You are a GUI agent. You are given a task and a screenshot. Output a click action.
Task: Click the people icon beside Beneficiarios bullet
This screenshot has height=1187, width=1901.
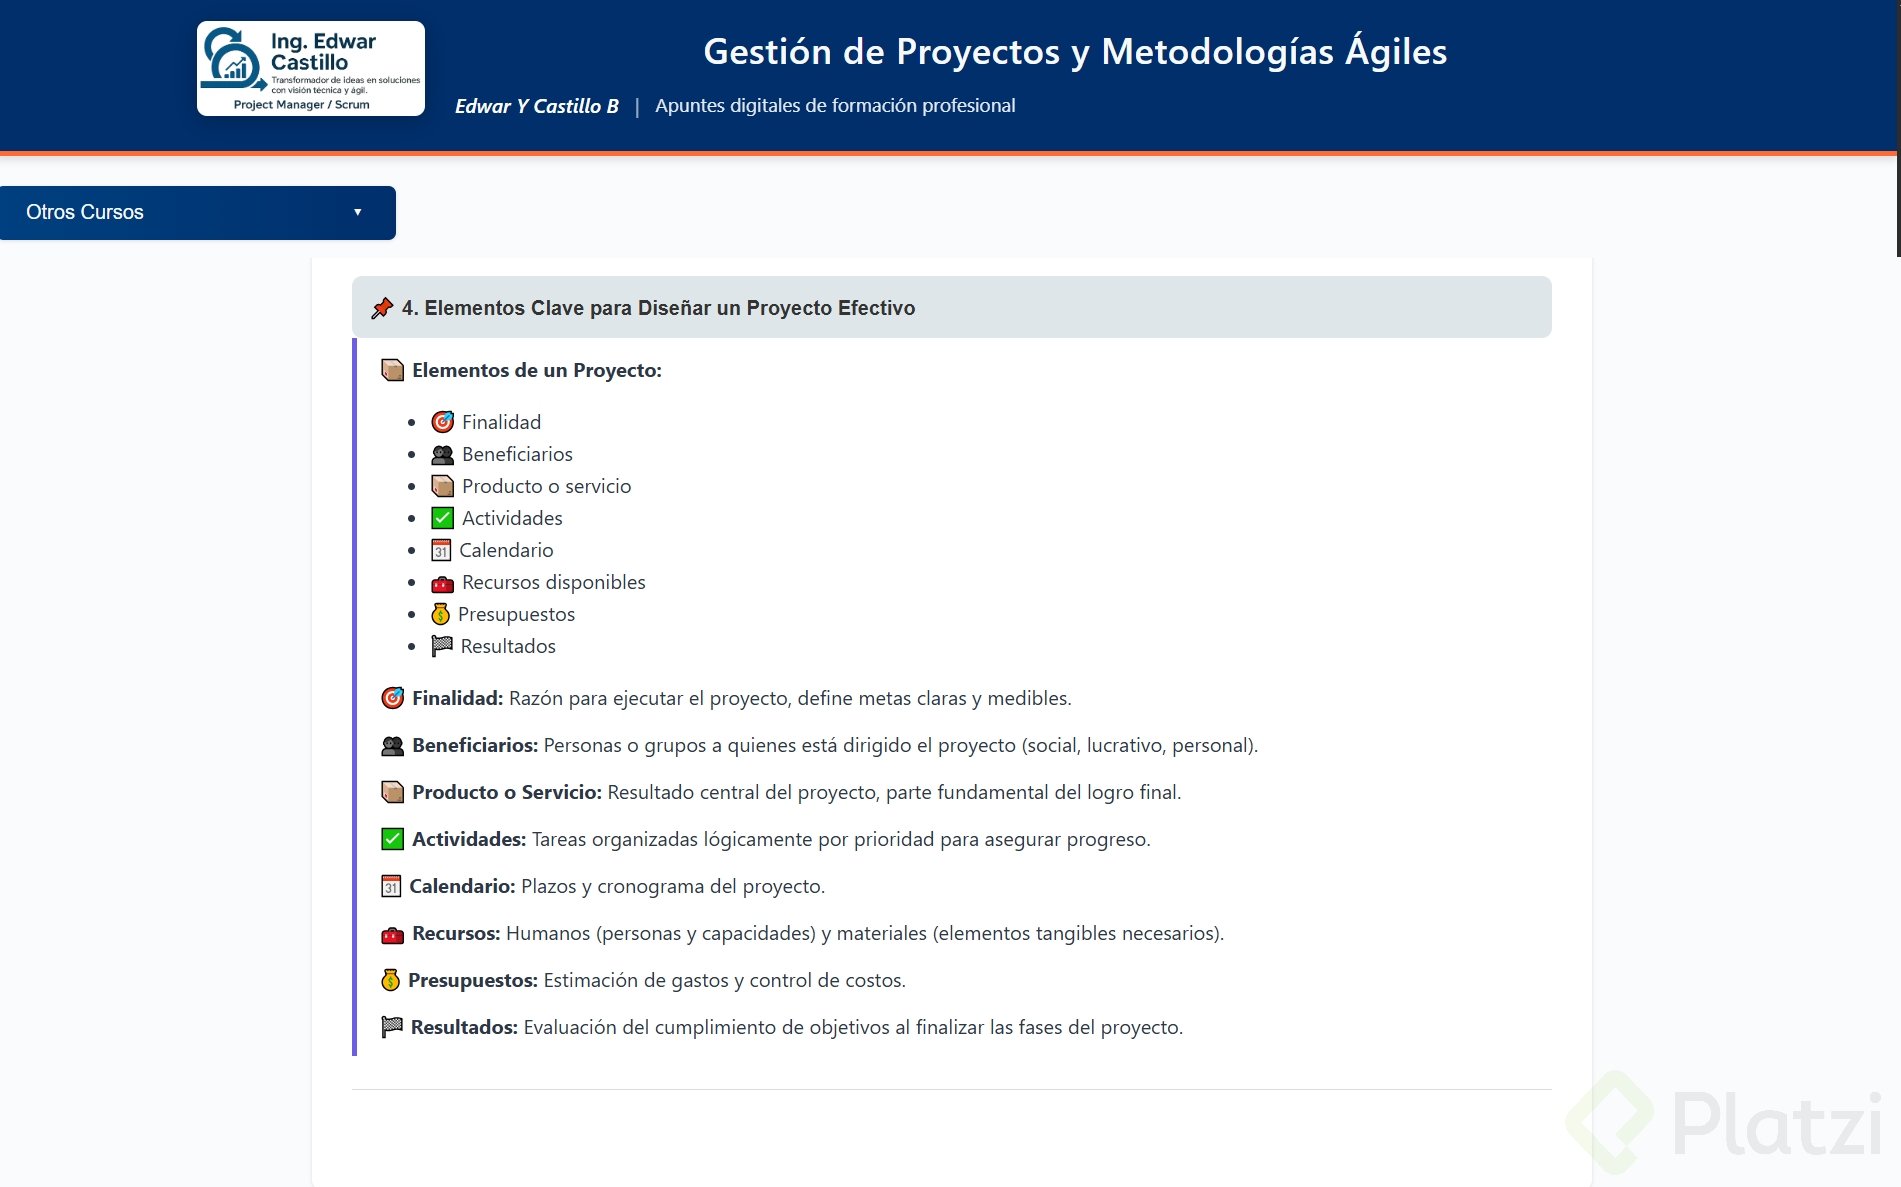click(442, 455)
